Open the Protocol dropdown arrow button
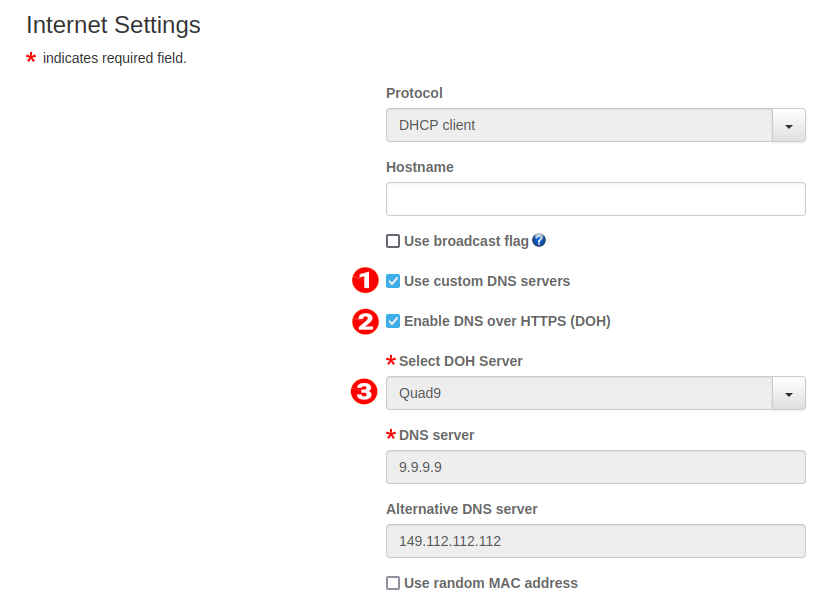The width and height of the screenshot is (829, 602). coord(789,126)
